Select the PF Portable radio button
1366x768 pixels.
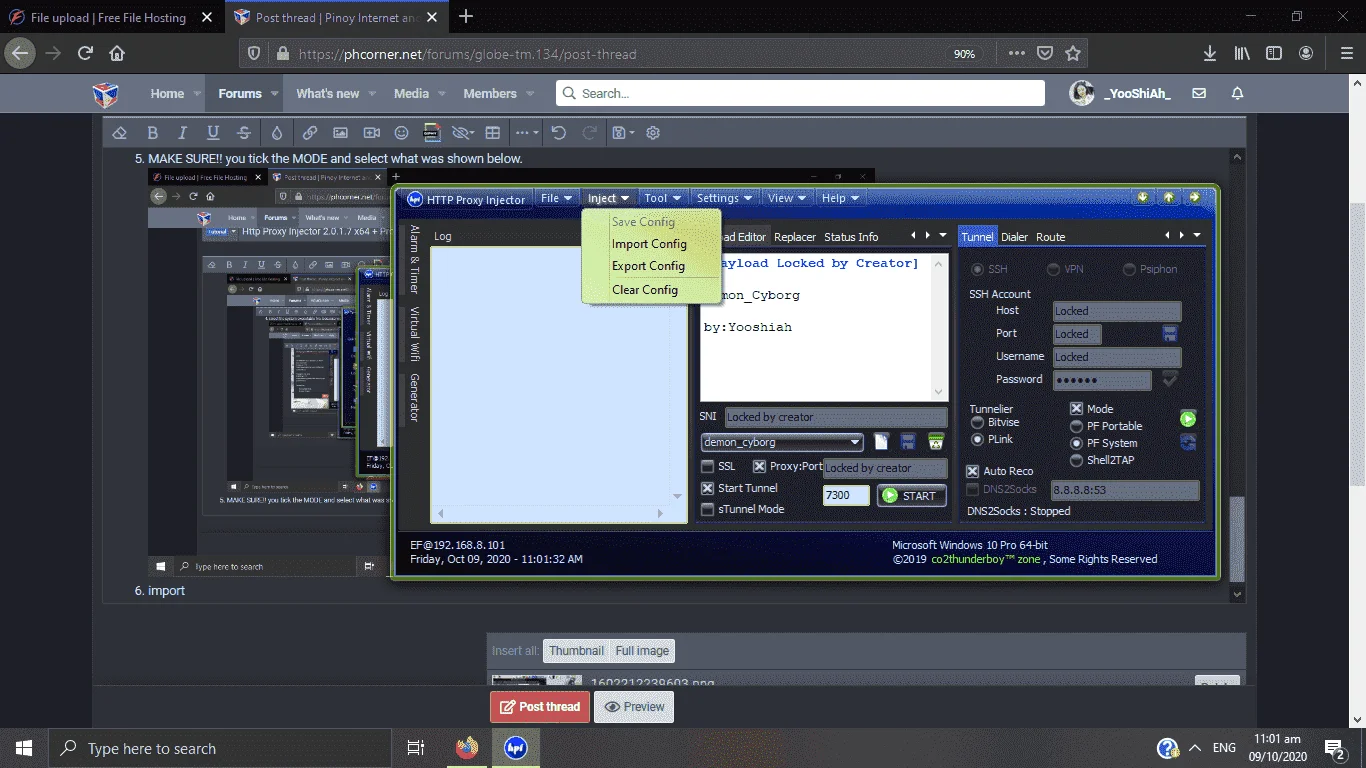point(1077,426)
